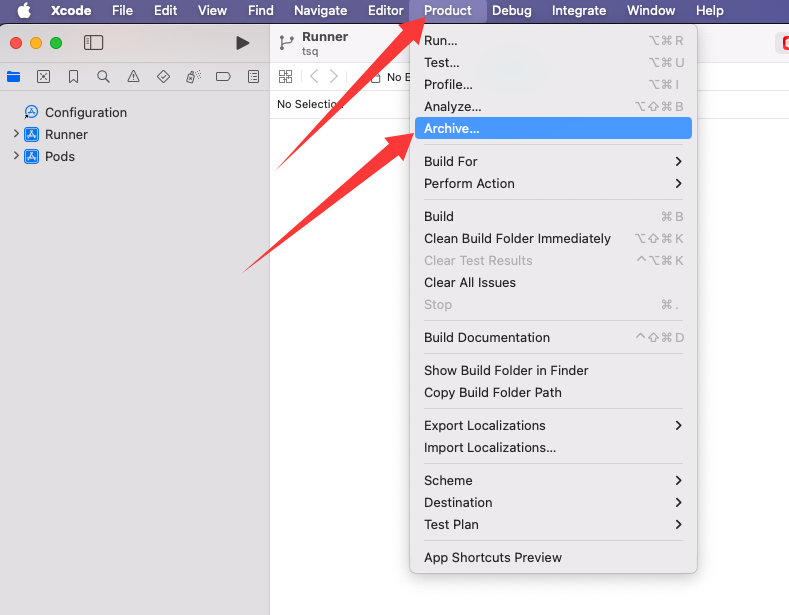Open the Debug navigator spray icon

pyautogui.click(x=193, y=77)
